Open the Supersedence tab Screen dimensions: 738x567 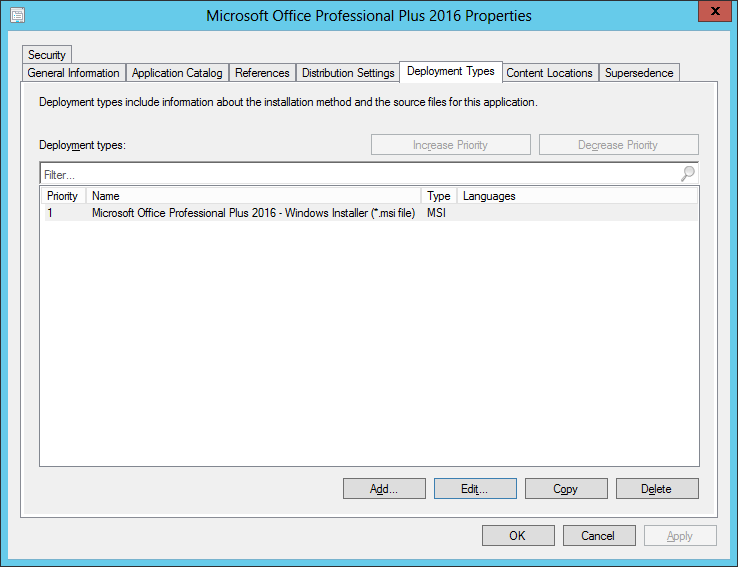pos(639,73)
